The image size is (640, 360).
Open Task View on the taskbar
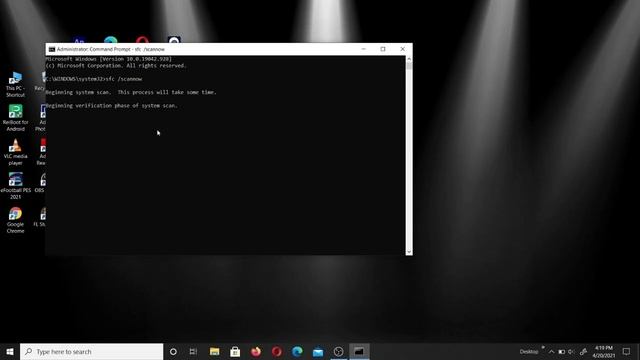[193, 351]
